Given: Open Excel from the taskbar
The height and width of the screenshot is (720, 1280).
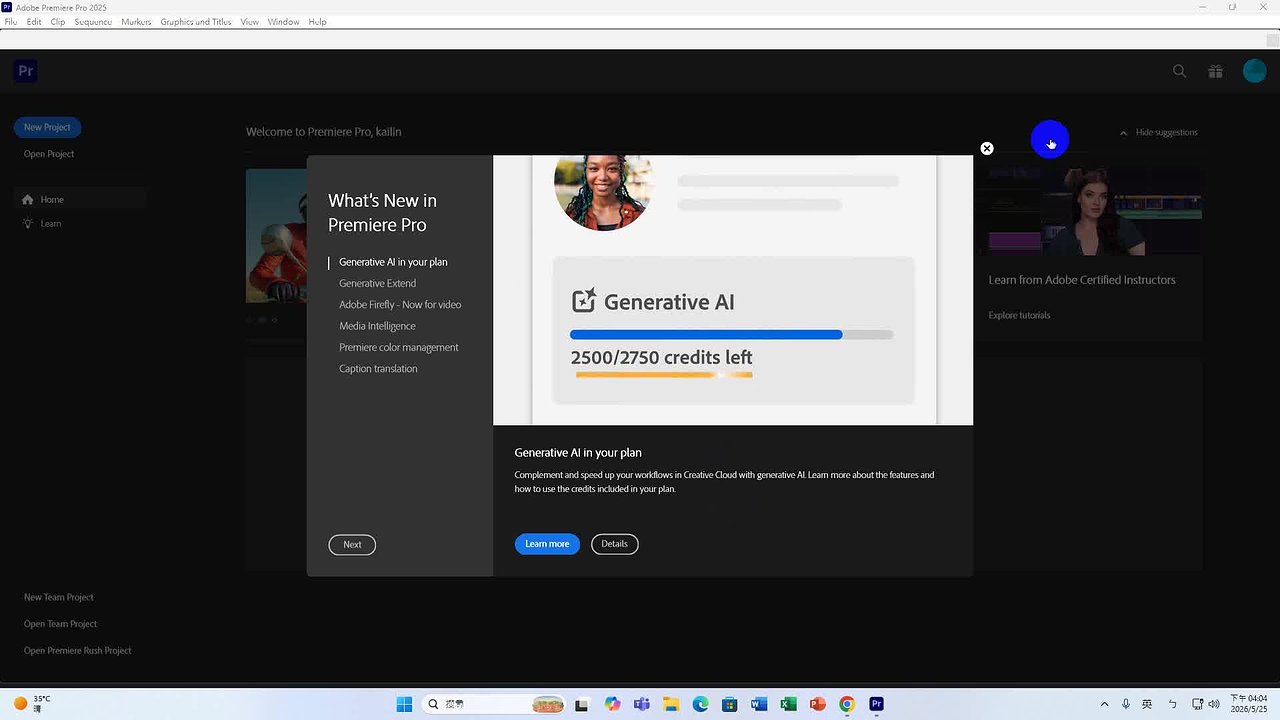Looking at the screenshot, I should (x=788, y=704).
